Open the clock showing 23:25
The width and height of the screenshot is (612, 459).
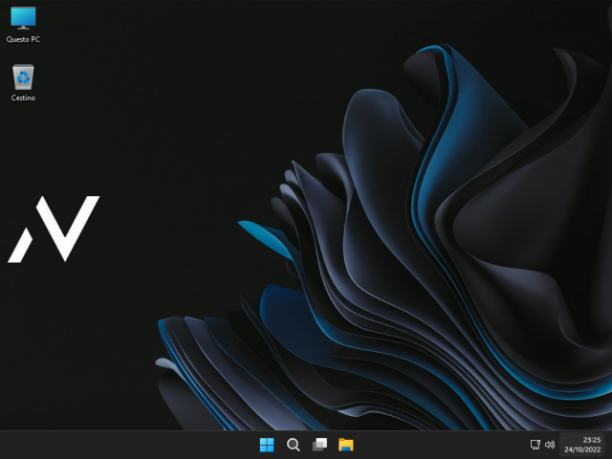pyautogui.click(x=592, y=440)
